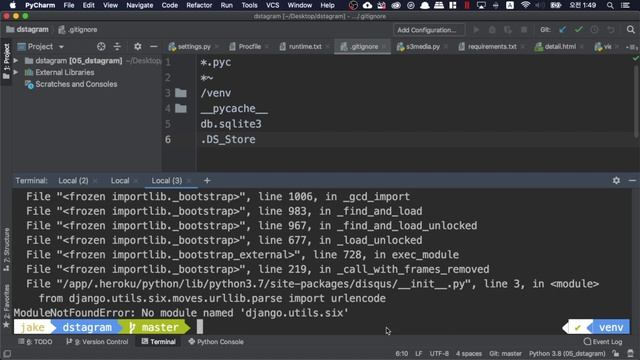This screenshot has height=360, width=640.
Task: Close the .gitignore editor tab
Action: [x=384, y=47]
